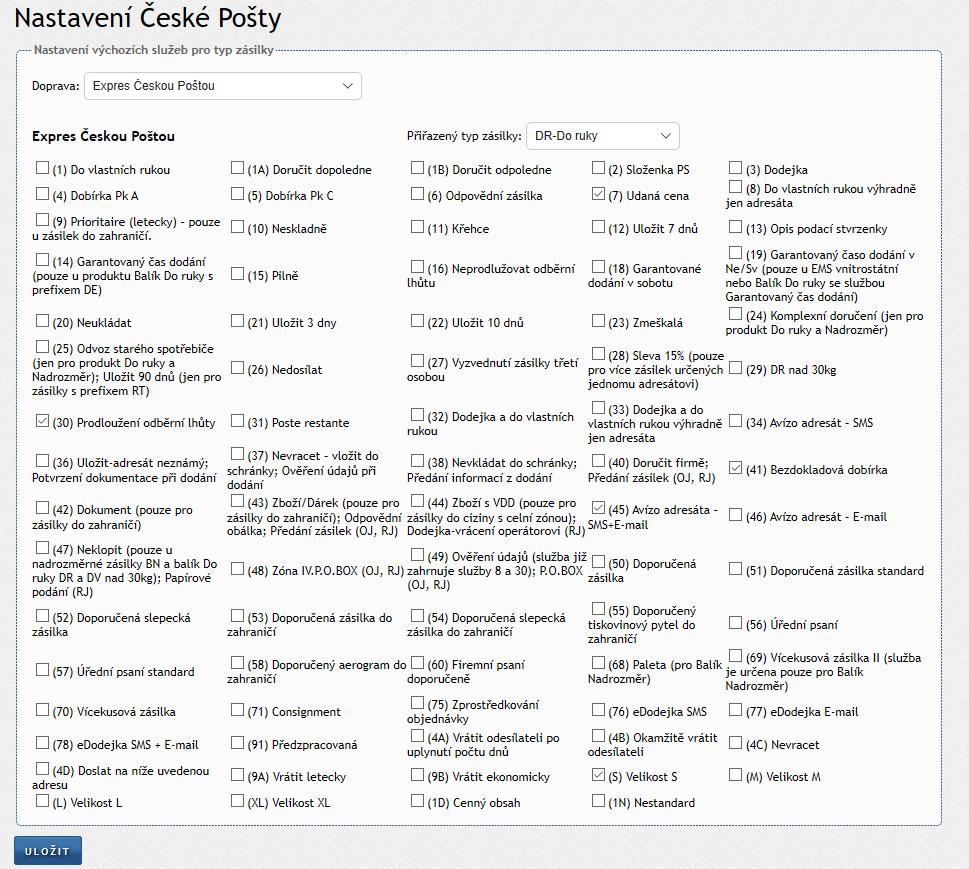969x869 pixels.
Task: Expand the Přiřazený typ zásilky dropdown
Action: pos(602,135)
